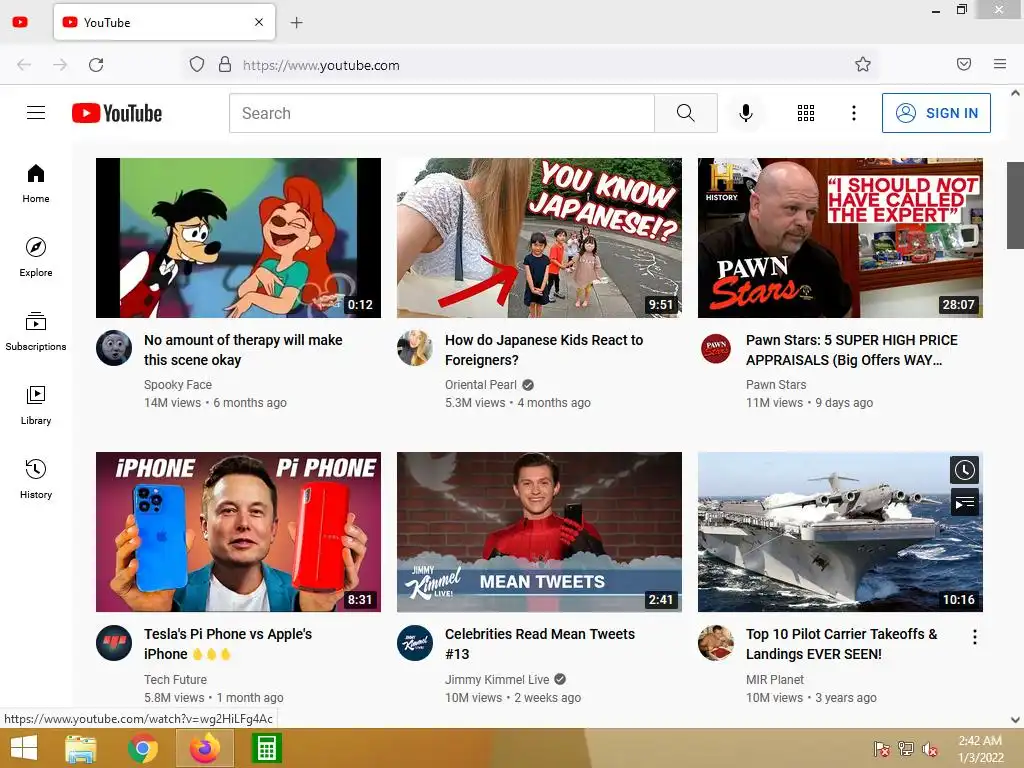The height and width of the screenshot is (768, 1024).
Task: Go to Home in the sidebar
Action: [36, 184]
